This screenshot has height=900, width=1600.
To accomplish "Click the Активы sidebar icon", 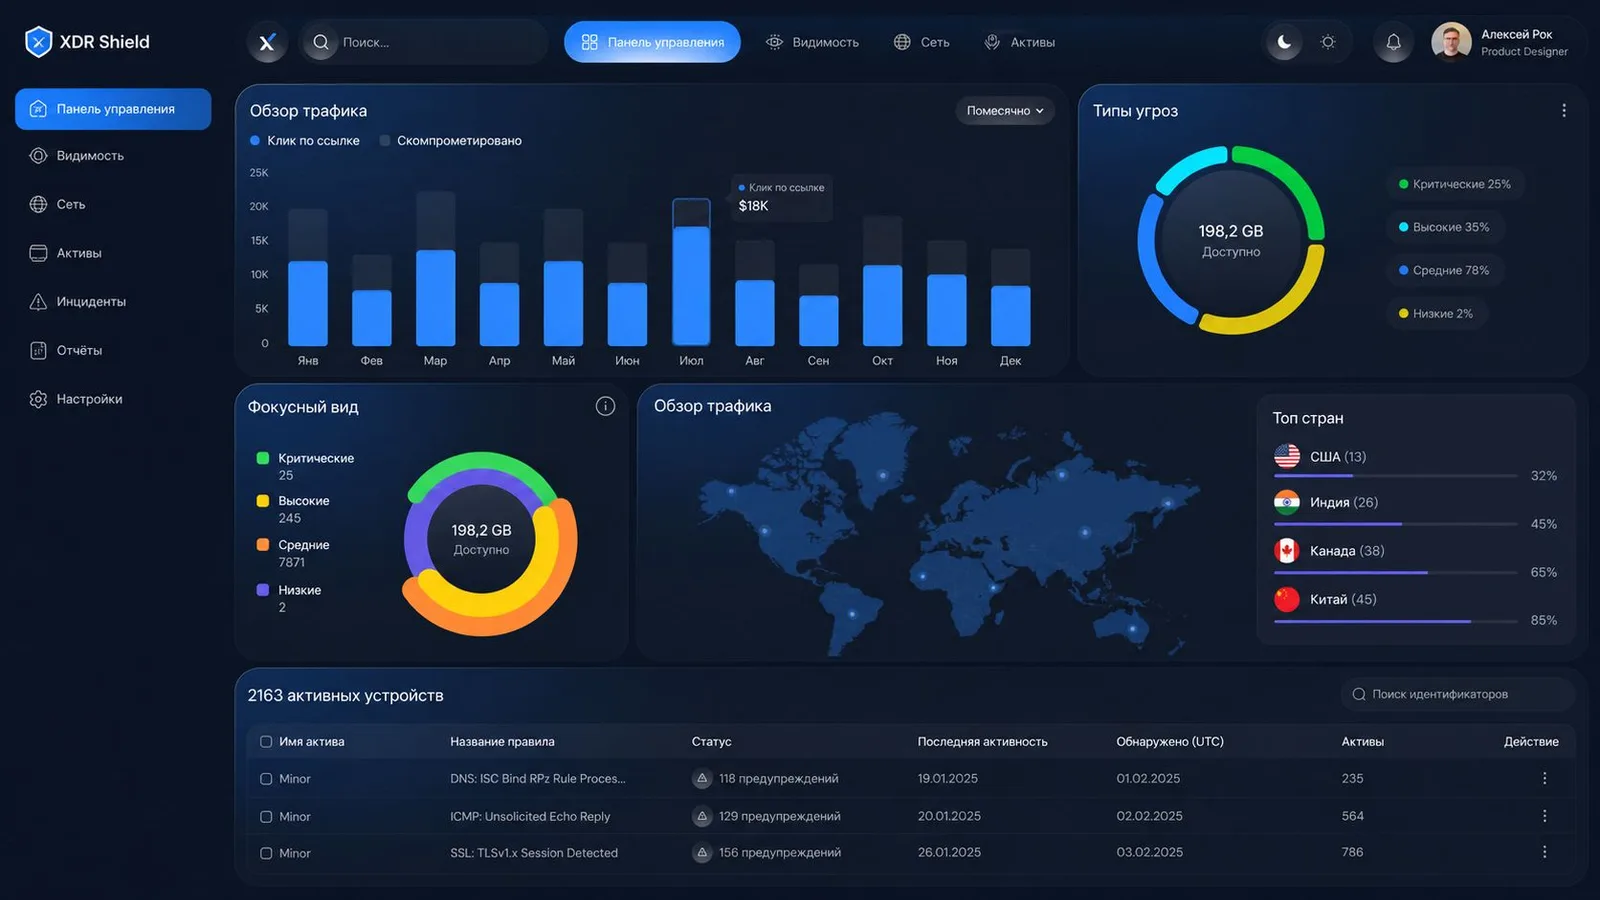I will tap(38, 253).
